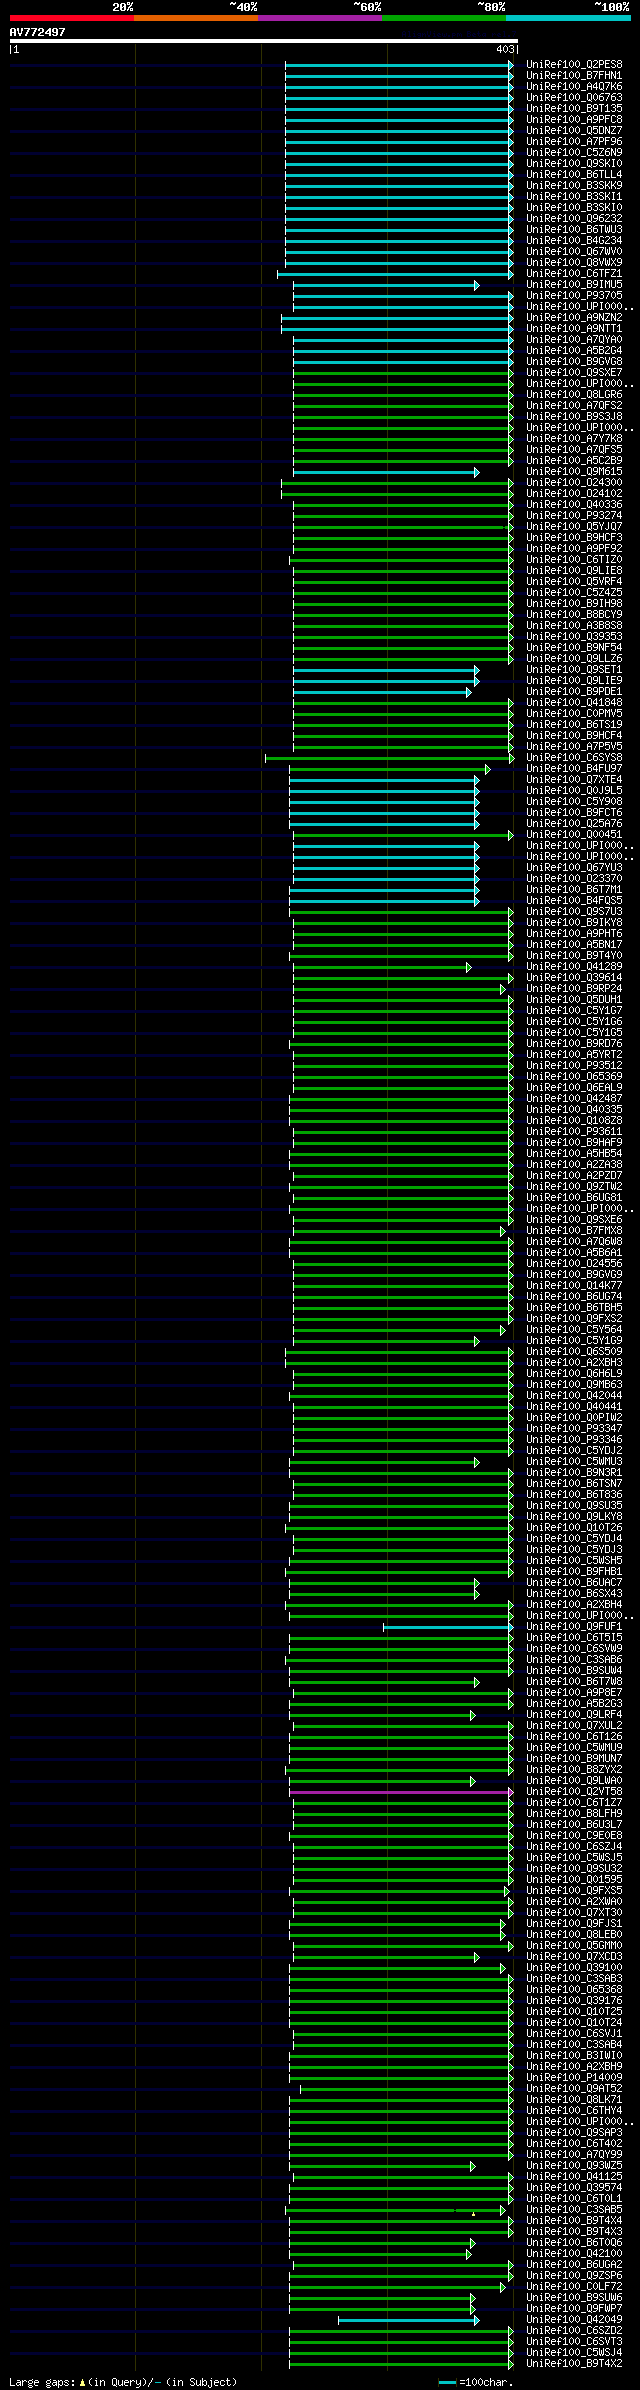This screenshot has height=2390, width=640.
Task: Click the purple ~60% identity legend segment
Action: tap(320, 17)
